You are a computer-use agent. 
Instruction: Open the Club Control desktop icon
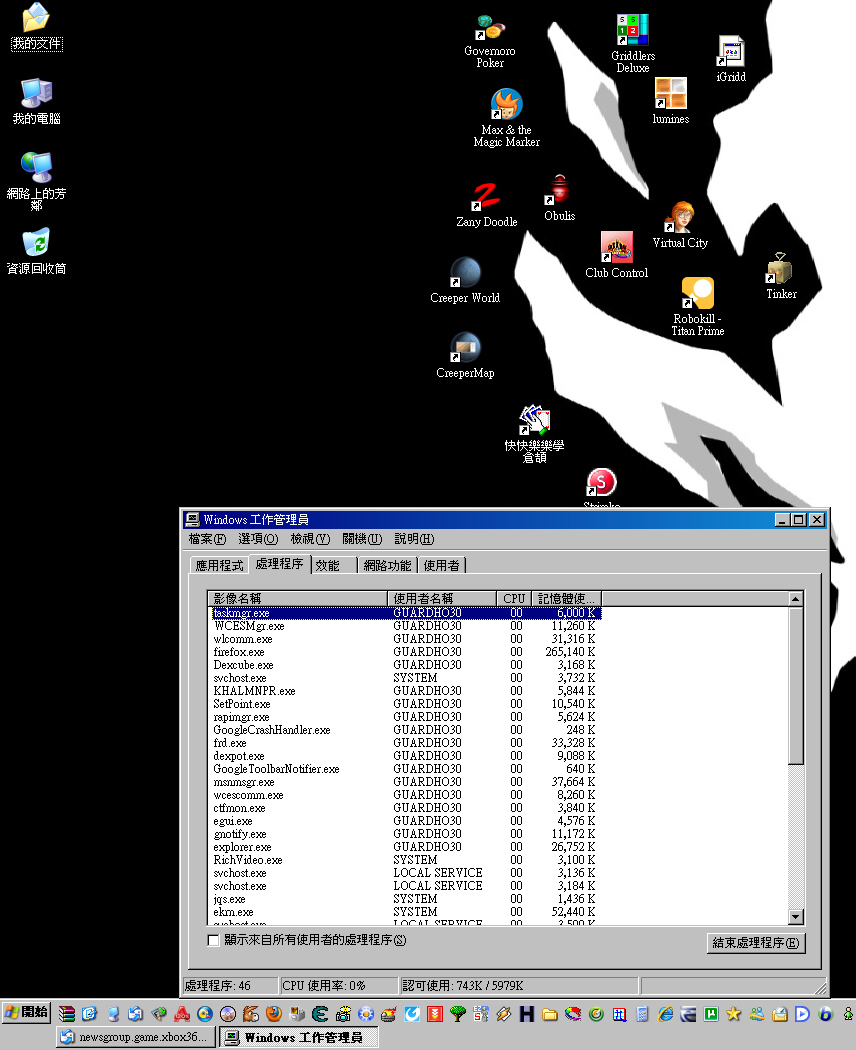click(x=616, y=248)
